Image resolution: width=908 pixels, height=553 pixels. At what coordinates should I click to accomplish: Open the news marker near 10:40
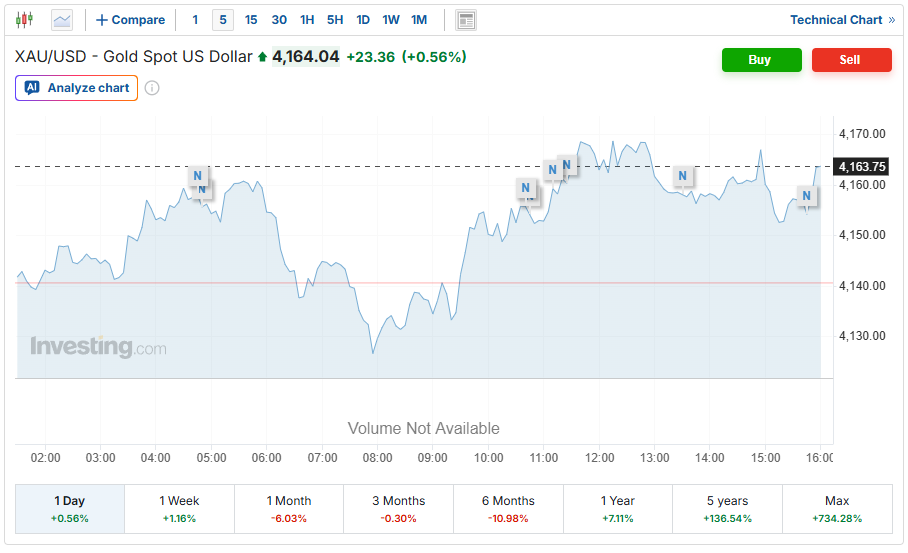pos(525,188)
